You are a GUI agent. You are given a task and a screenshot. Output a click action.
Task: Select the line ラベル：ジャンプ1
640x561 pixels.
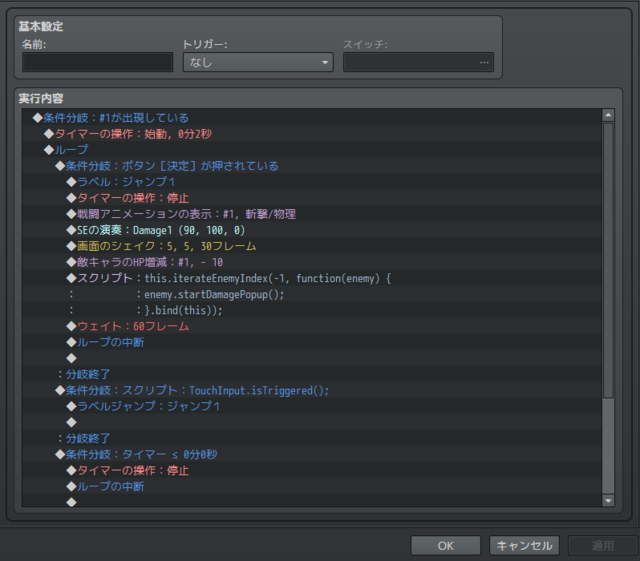pyautogui.click(x=312, y=182)
